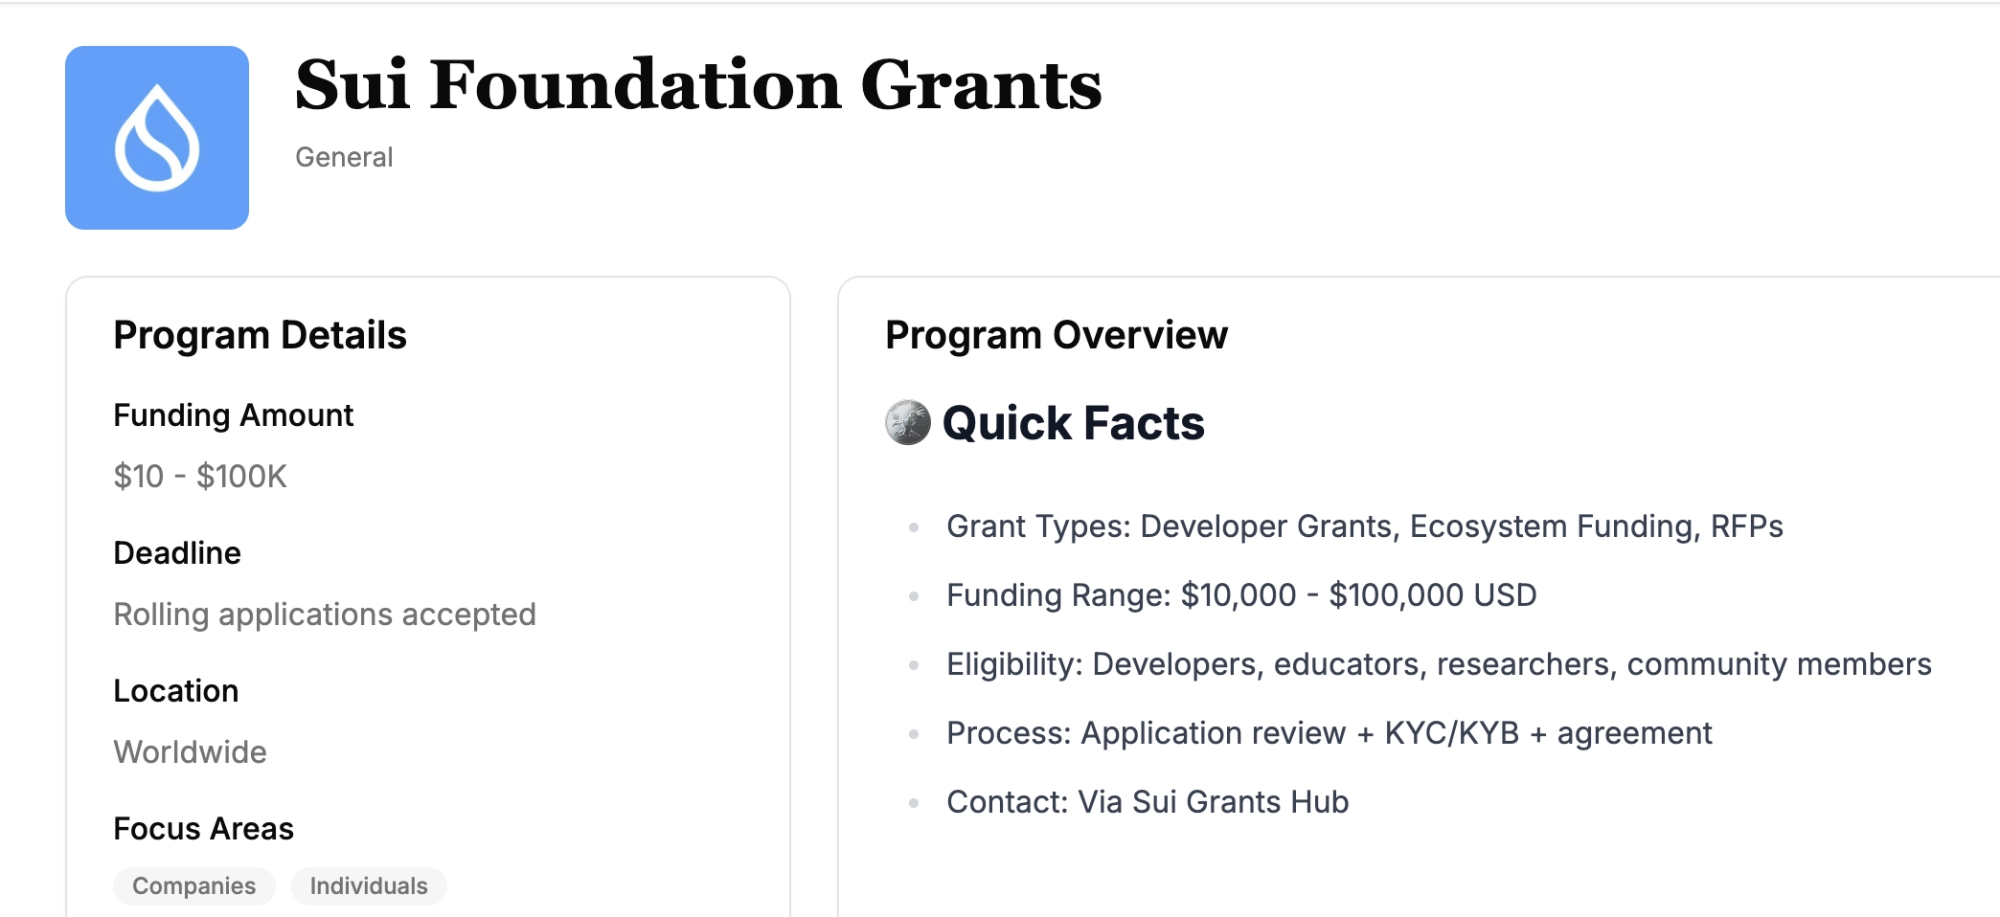Click the Sui water droplet logo
Image resolution: width=2000 pixels, height=917 pixels.
click(x=157, y=138)
